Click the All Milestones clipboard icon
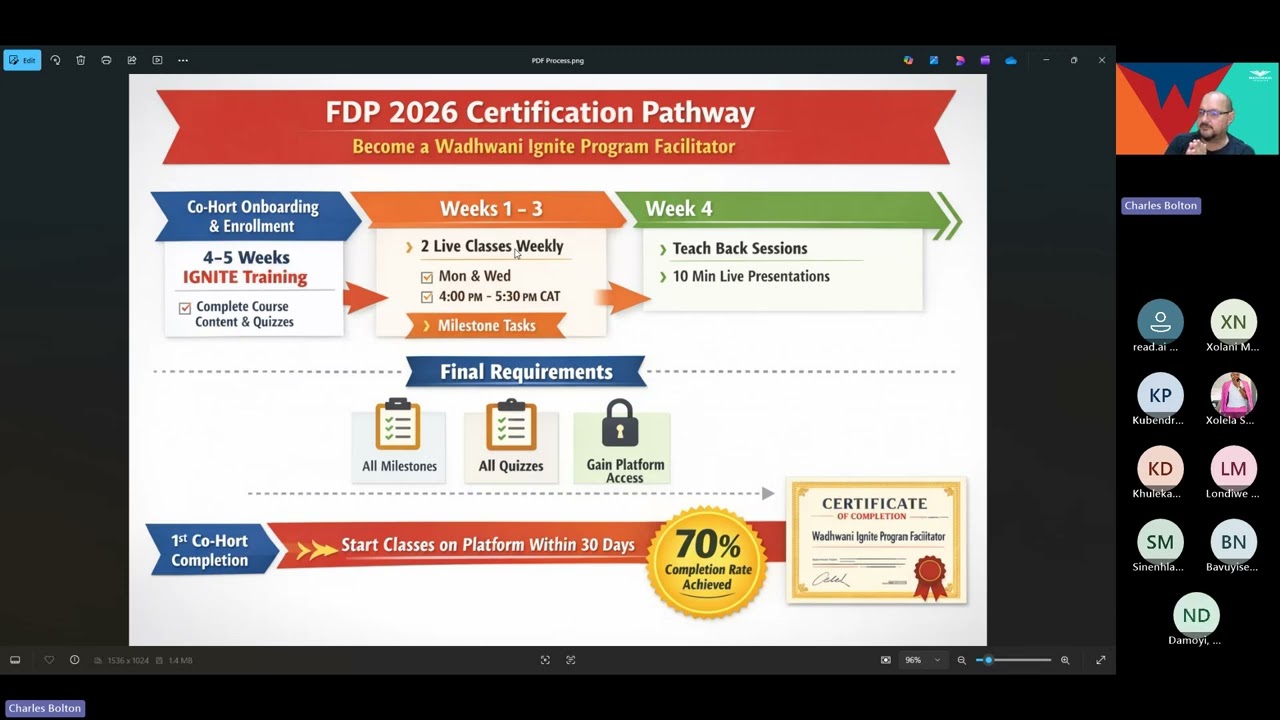This screenshot has width=1280, height=720. coord(398,425)
